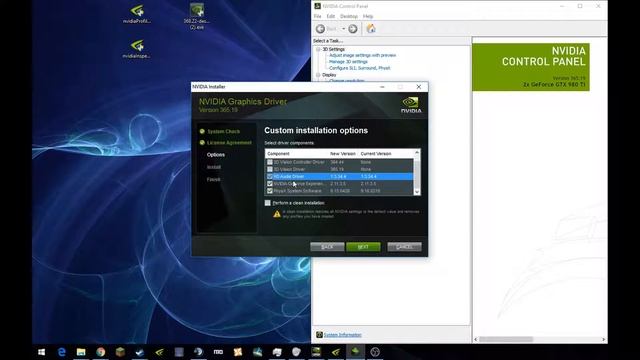The height and width of the screenshot is (360, 640).
Task: Click the BACK button in installer
Action: [327, 247]
